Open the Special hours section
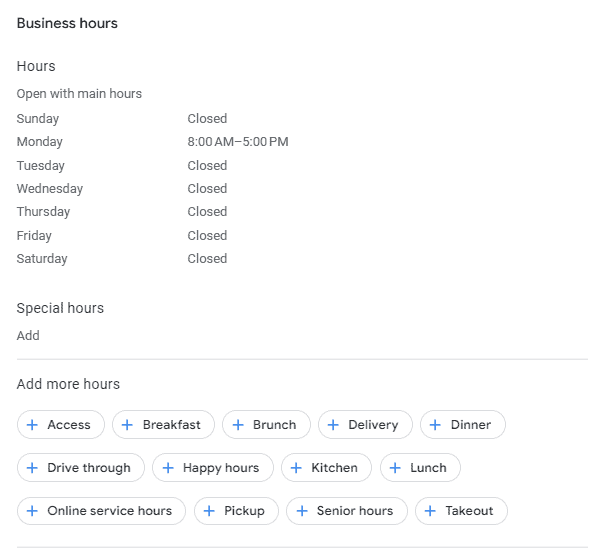 pos(60,308)
